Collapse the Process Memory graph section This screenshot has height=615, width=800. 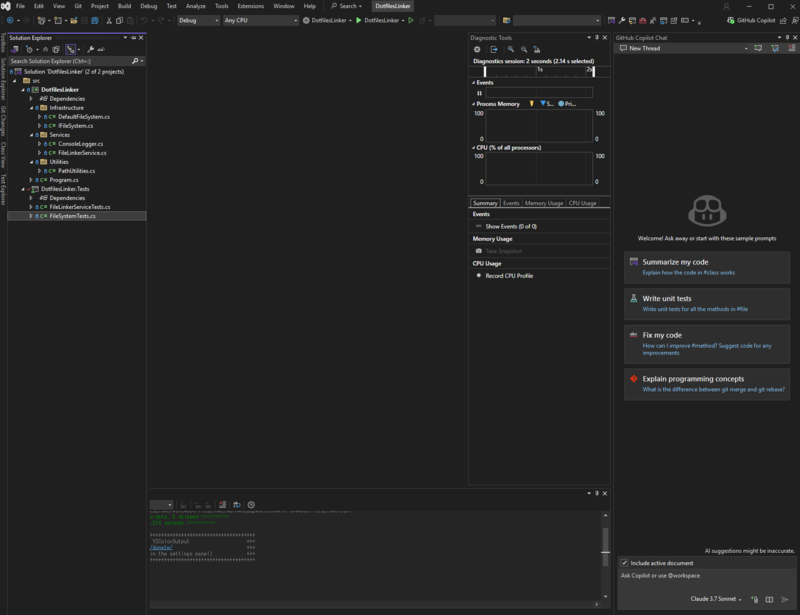[x=473, y=104]
